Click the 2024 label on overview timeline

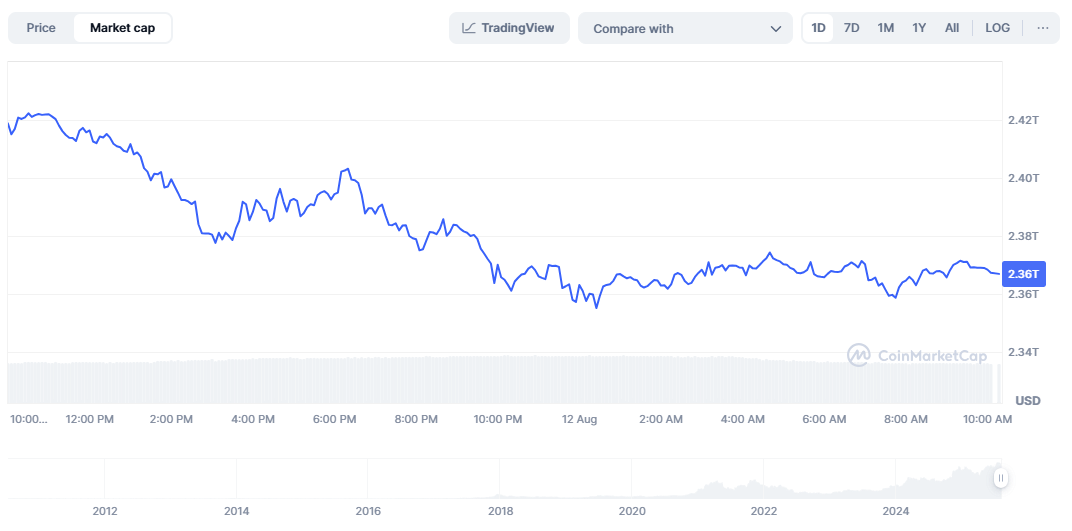click(x=896, y=510)
